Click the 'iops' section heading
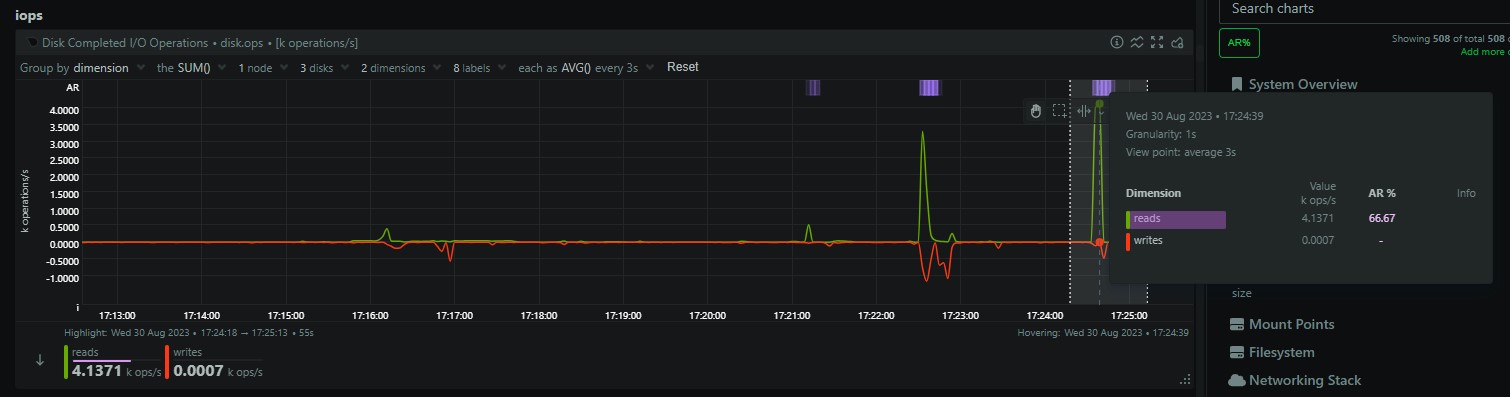This screenshot has height=397, width=1510. click(28, 16)
